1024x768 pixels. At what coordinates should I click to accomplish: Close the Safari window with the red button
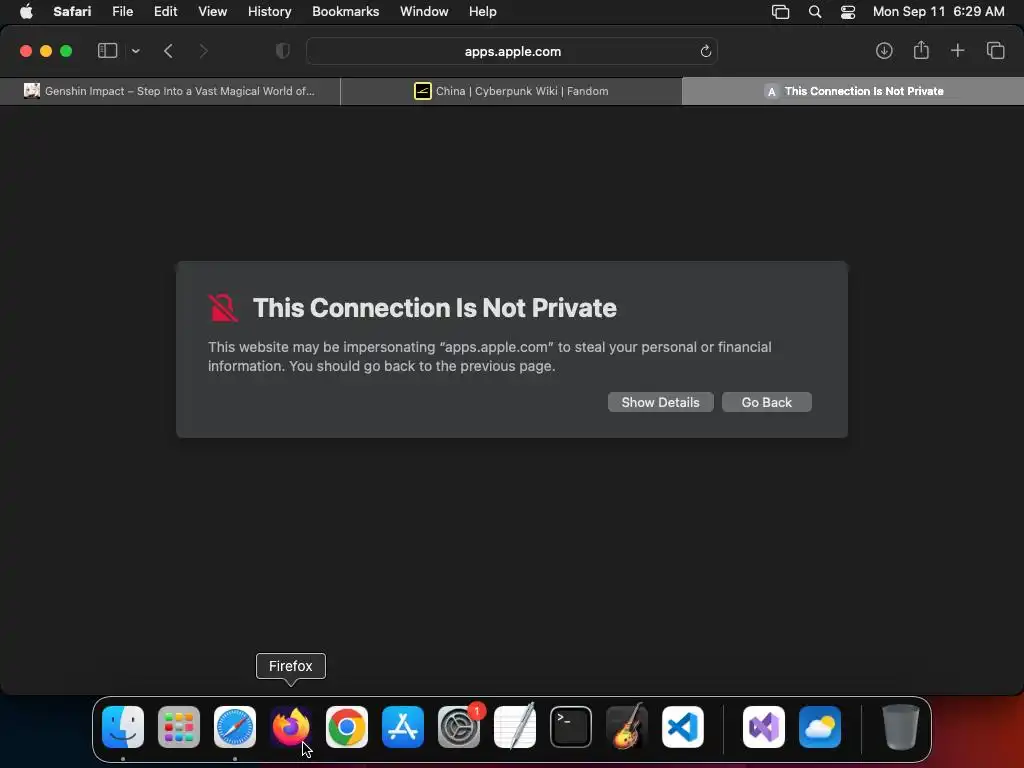[26, 51]
